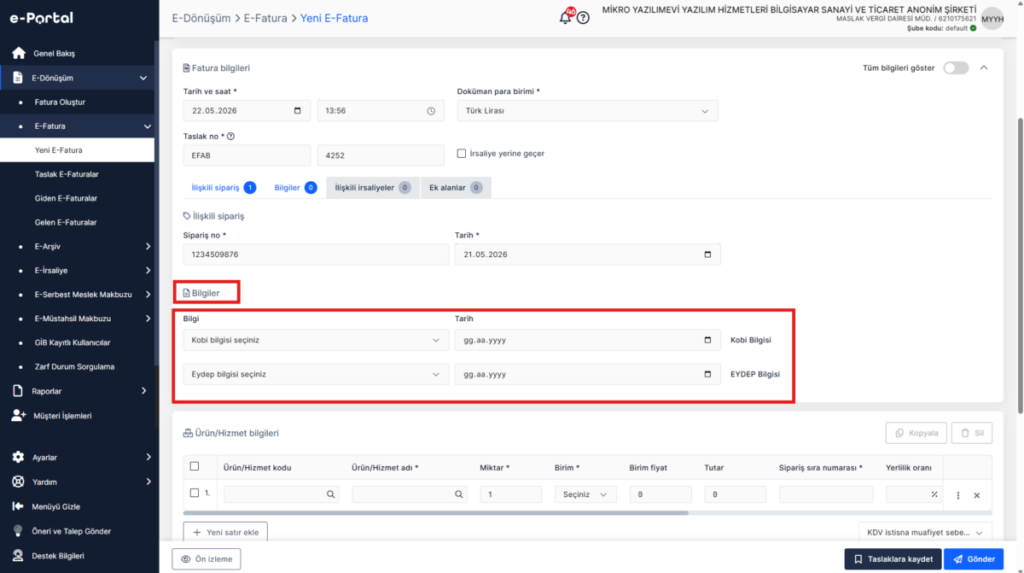1024x573 pixels.
Task: Click the help question mark icon
Action: pyautogui.click(x=583, y=18)
